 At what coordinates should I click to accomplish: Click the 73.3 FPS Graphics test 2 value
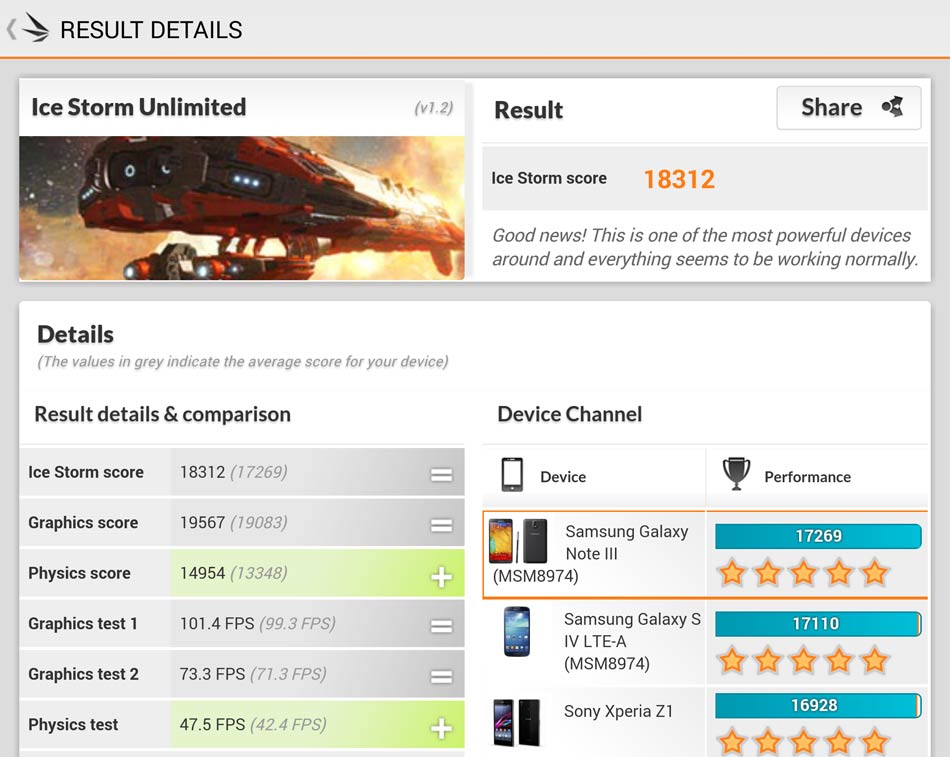click(x=212, y=674)
